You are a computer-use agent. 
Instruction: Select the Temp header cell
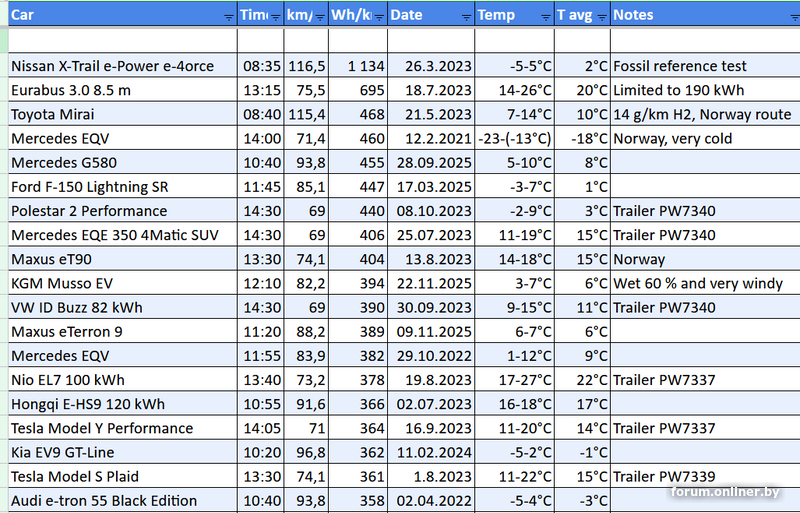pos(514,14)
